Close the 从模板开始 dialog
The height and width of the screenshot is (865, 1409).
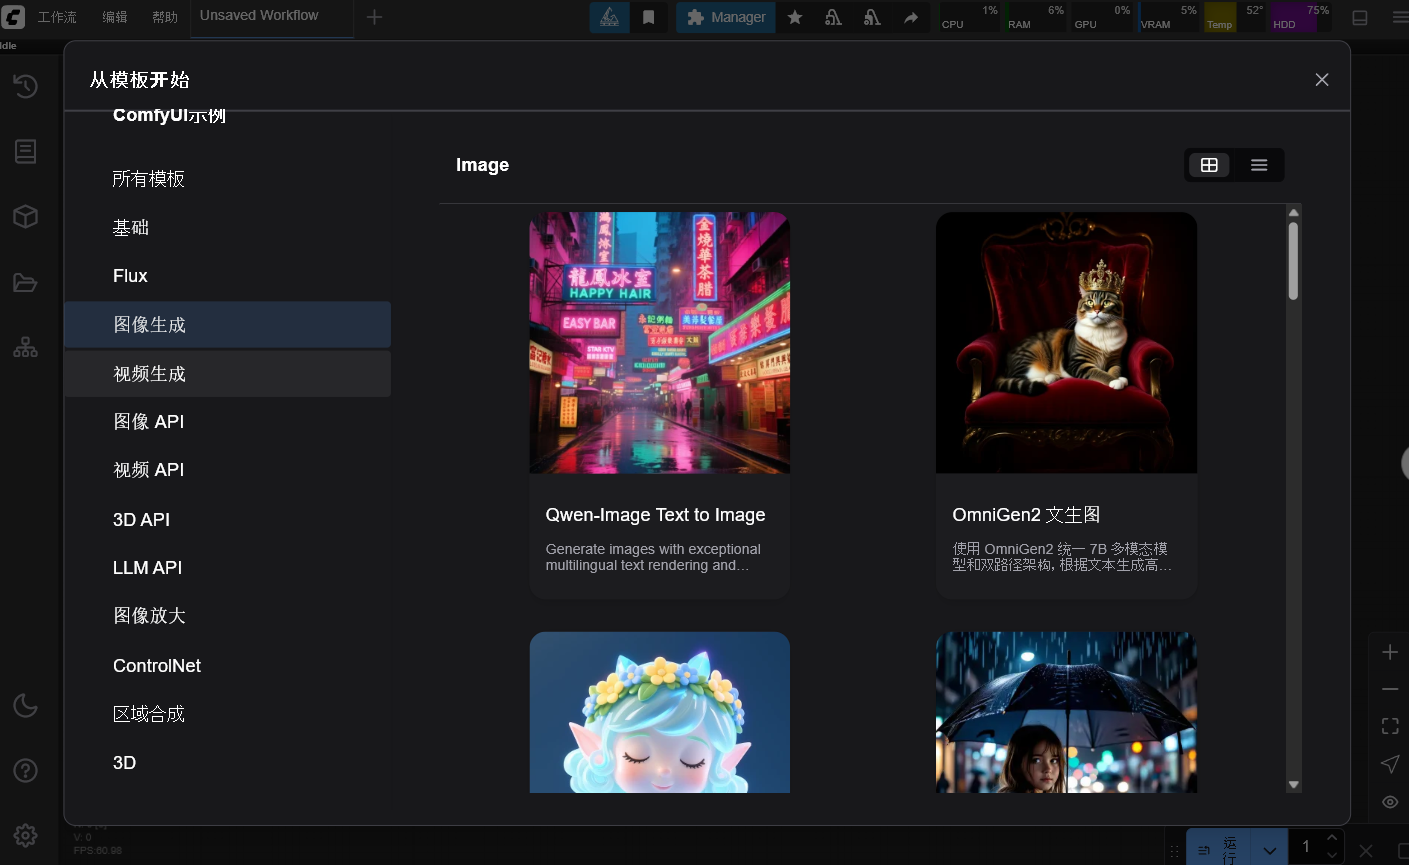tap(1322, 80)
